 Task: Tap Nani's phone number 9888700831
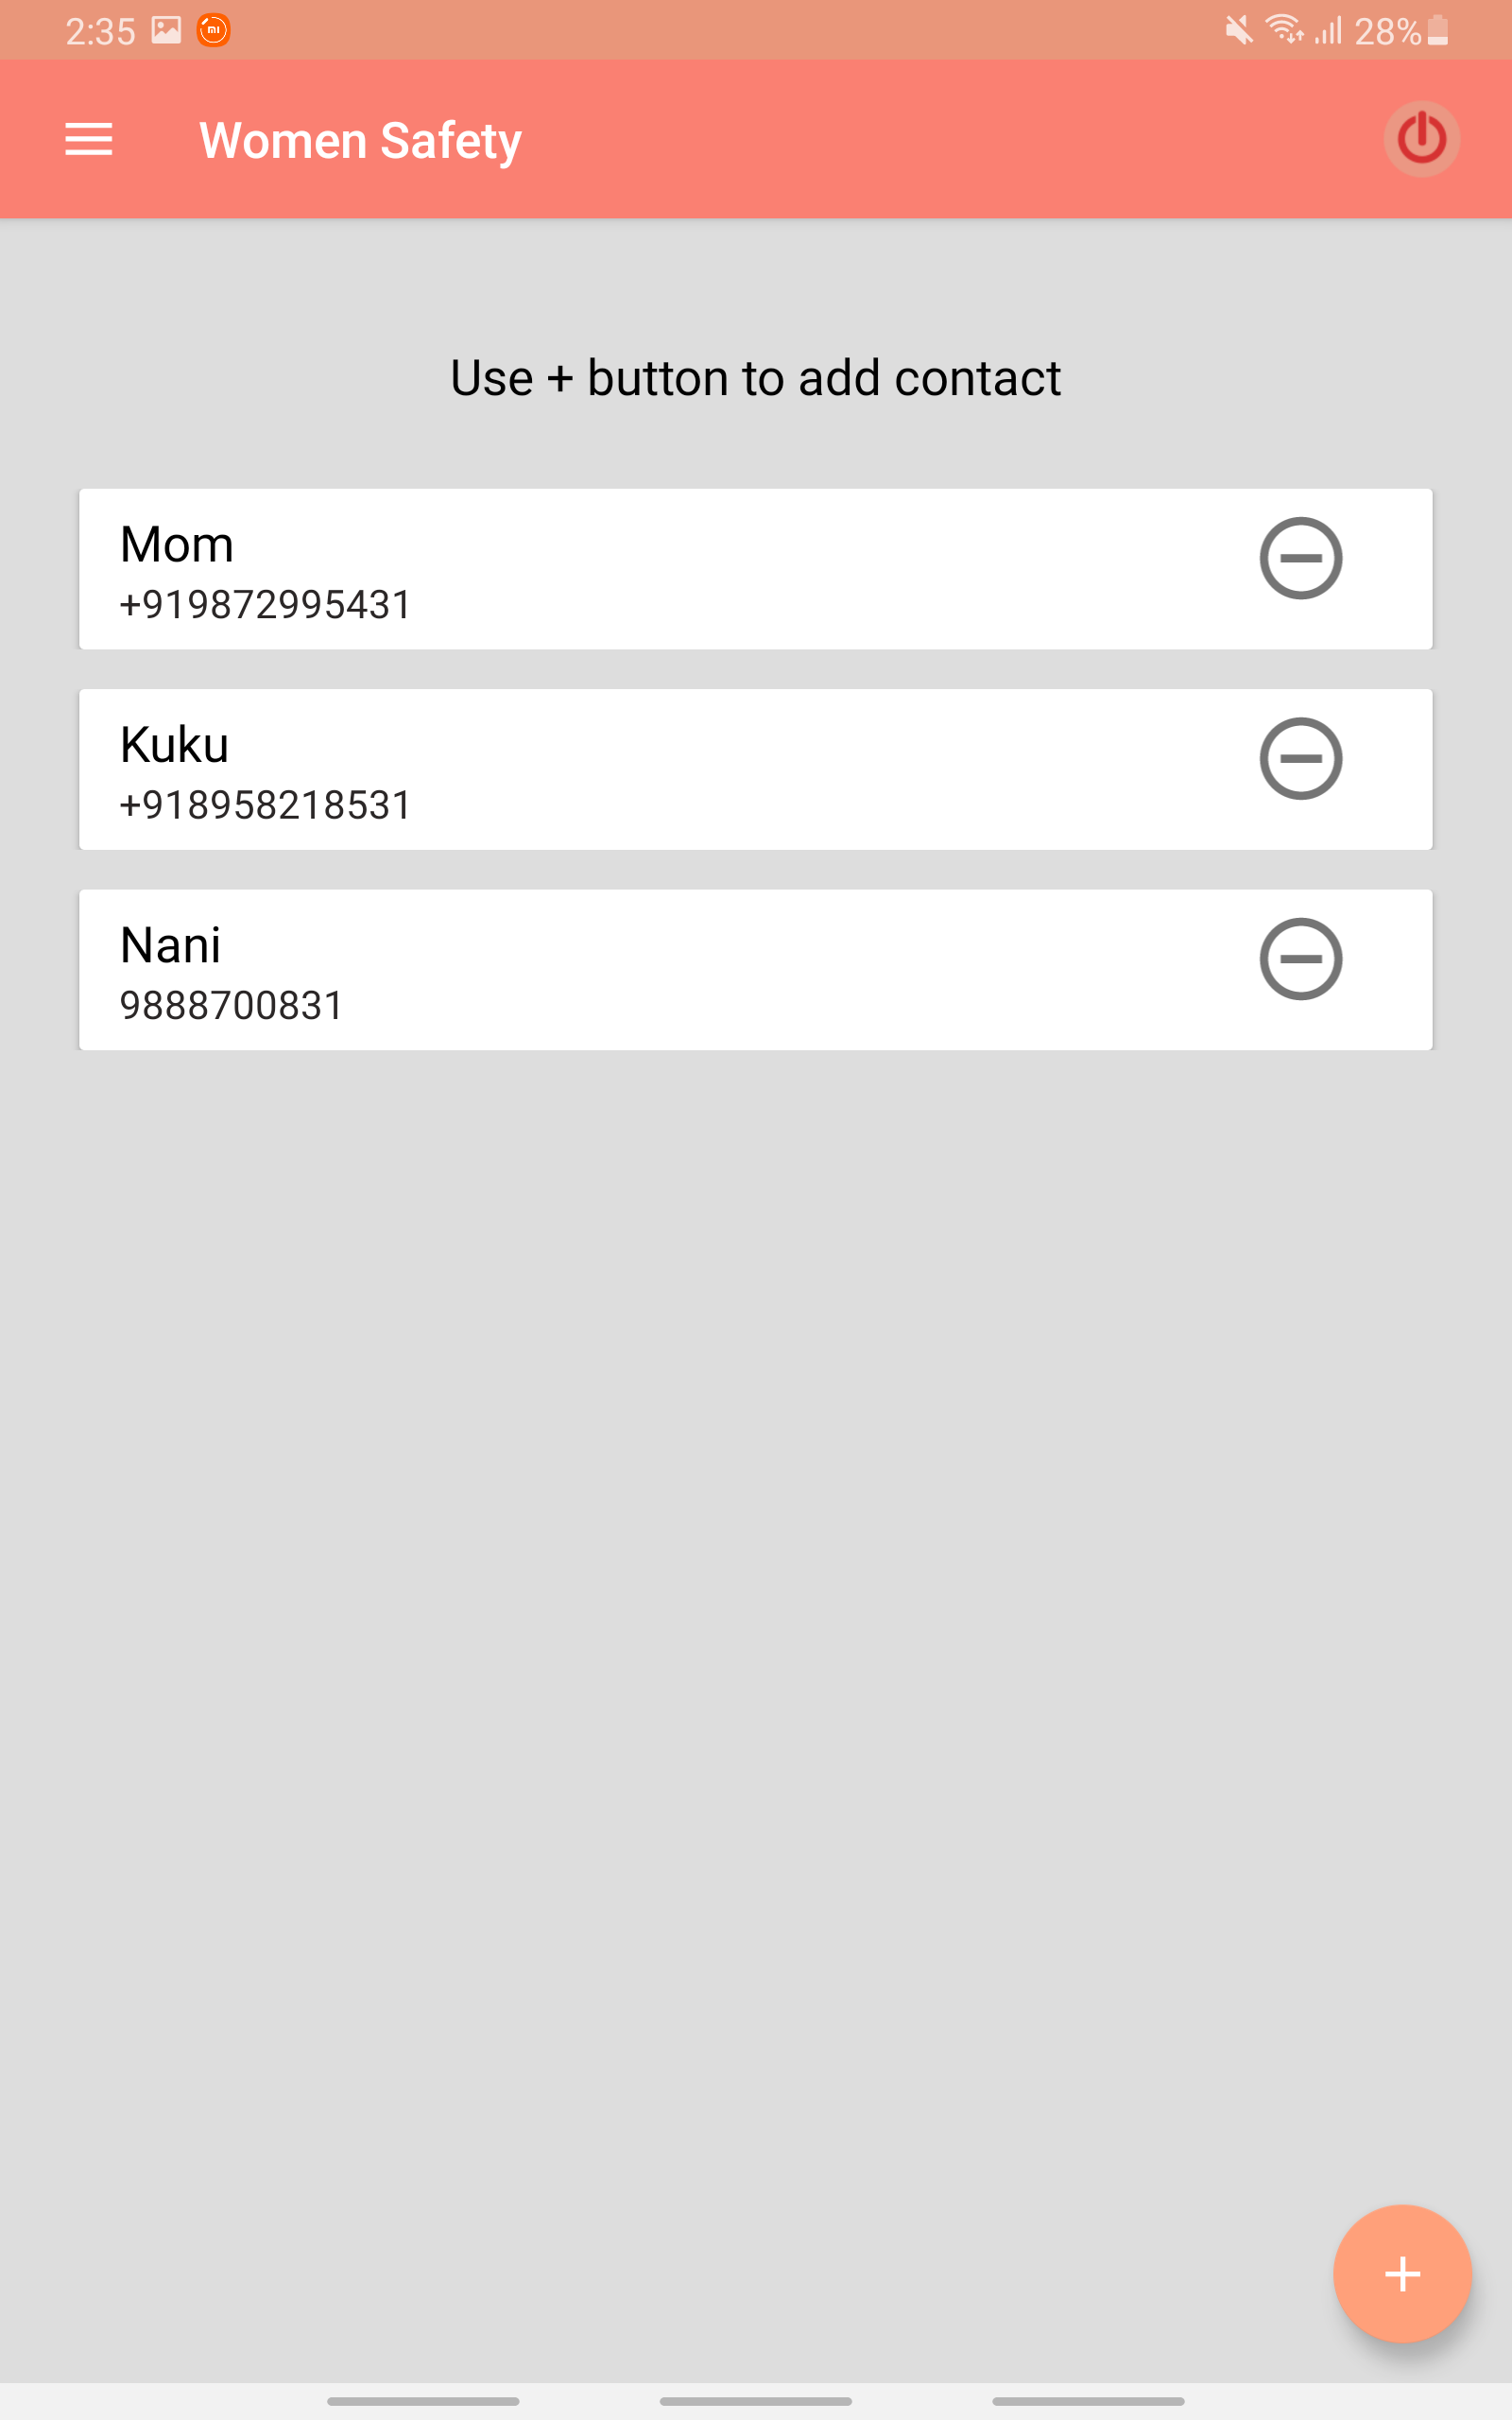click(231, 1005)
